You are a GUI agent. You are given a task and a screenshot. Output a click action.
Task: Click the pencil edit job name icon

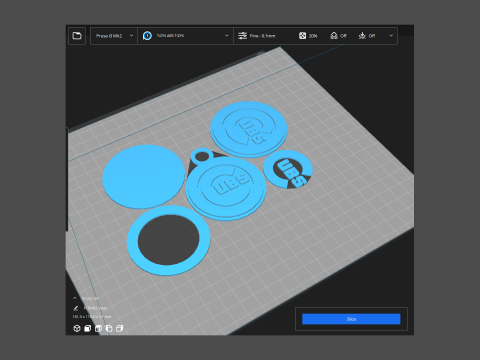pyautogui.click(x=76, y=308)
